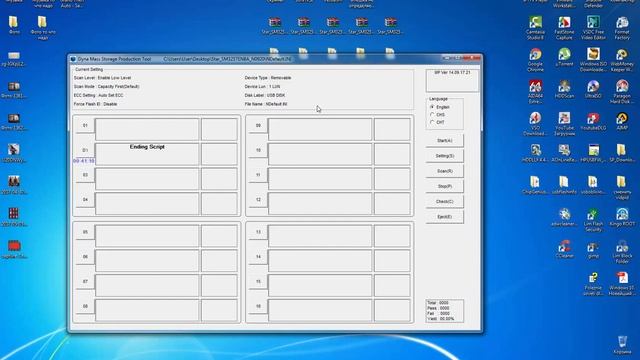Click the Ending Script status box
640x360 pixels.
pyautogui.click(x=147, y=154)
